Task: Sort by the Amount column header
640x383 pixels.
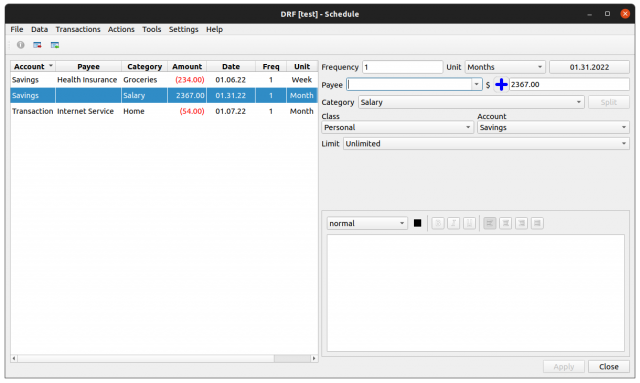Action: click(187, 66)
